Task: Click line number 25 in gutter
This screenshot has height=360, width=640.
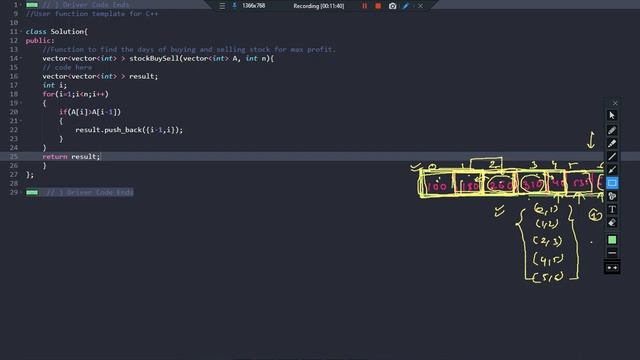Action: click(13, 157)
